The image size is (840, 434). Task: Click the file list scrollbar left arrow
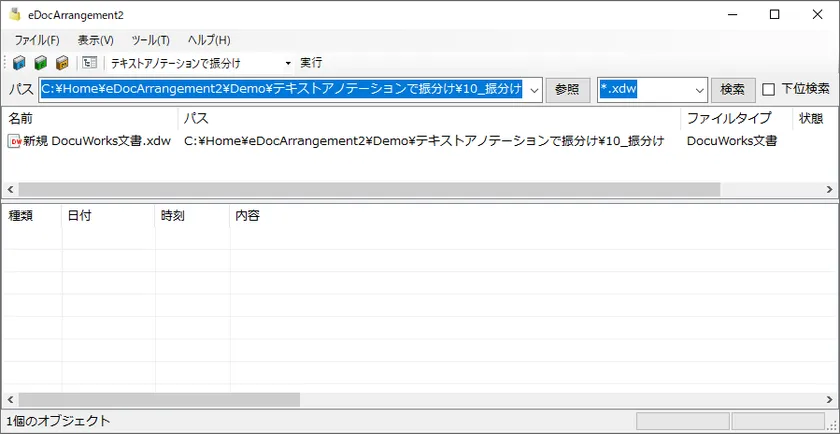click(x=9, y=189)
